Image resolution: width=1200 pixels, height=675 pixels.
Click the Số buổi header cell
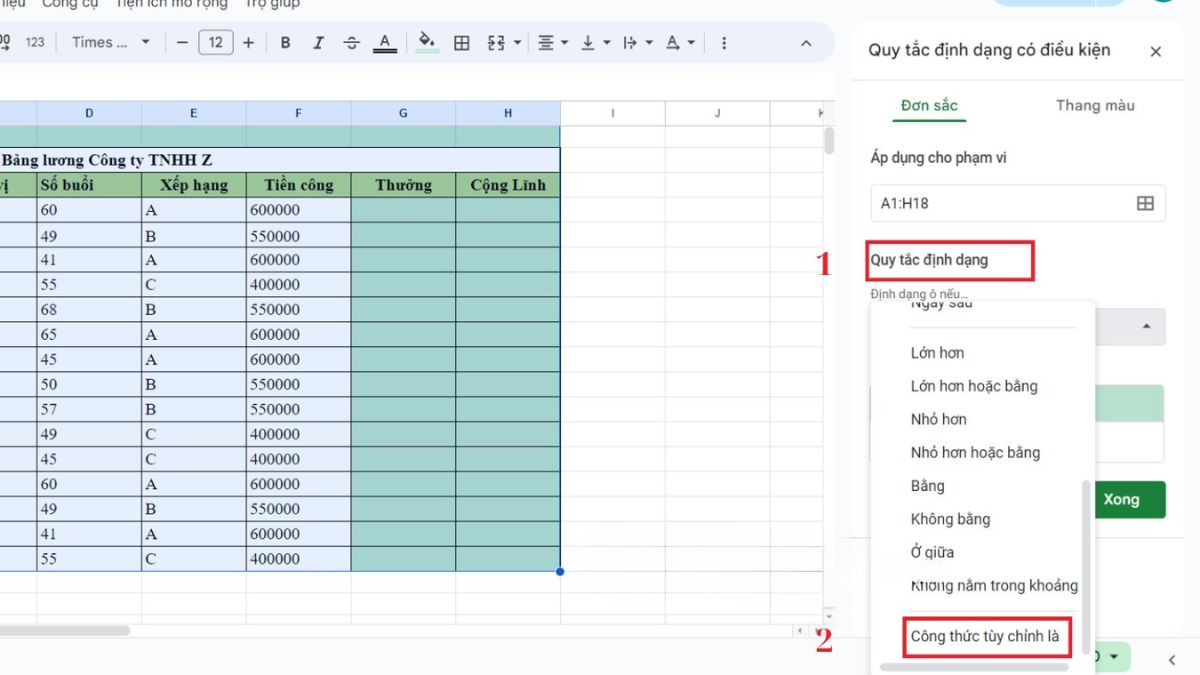(x=89, y=185)
